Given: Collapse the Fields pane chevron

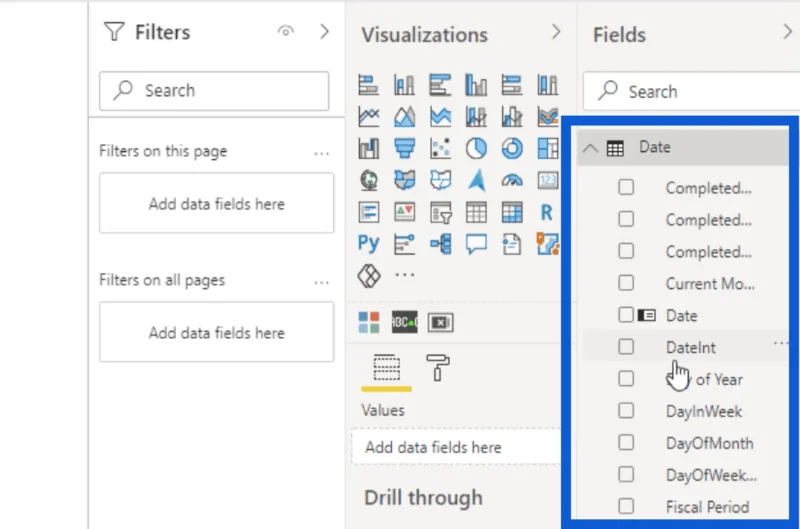Looking at the screenshot, I should tap(787, 32).
